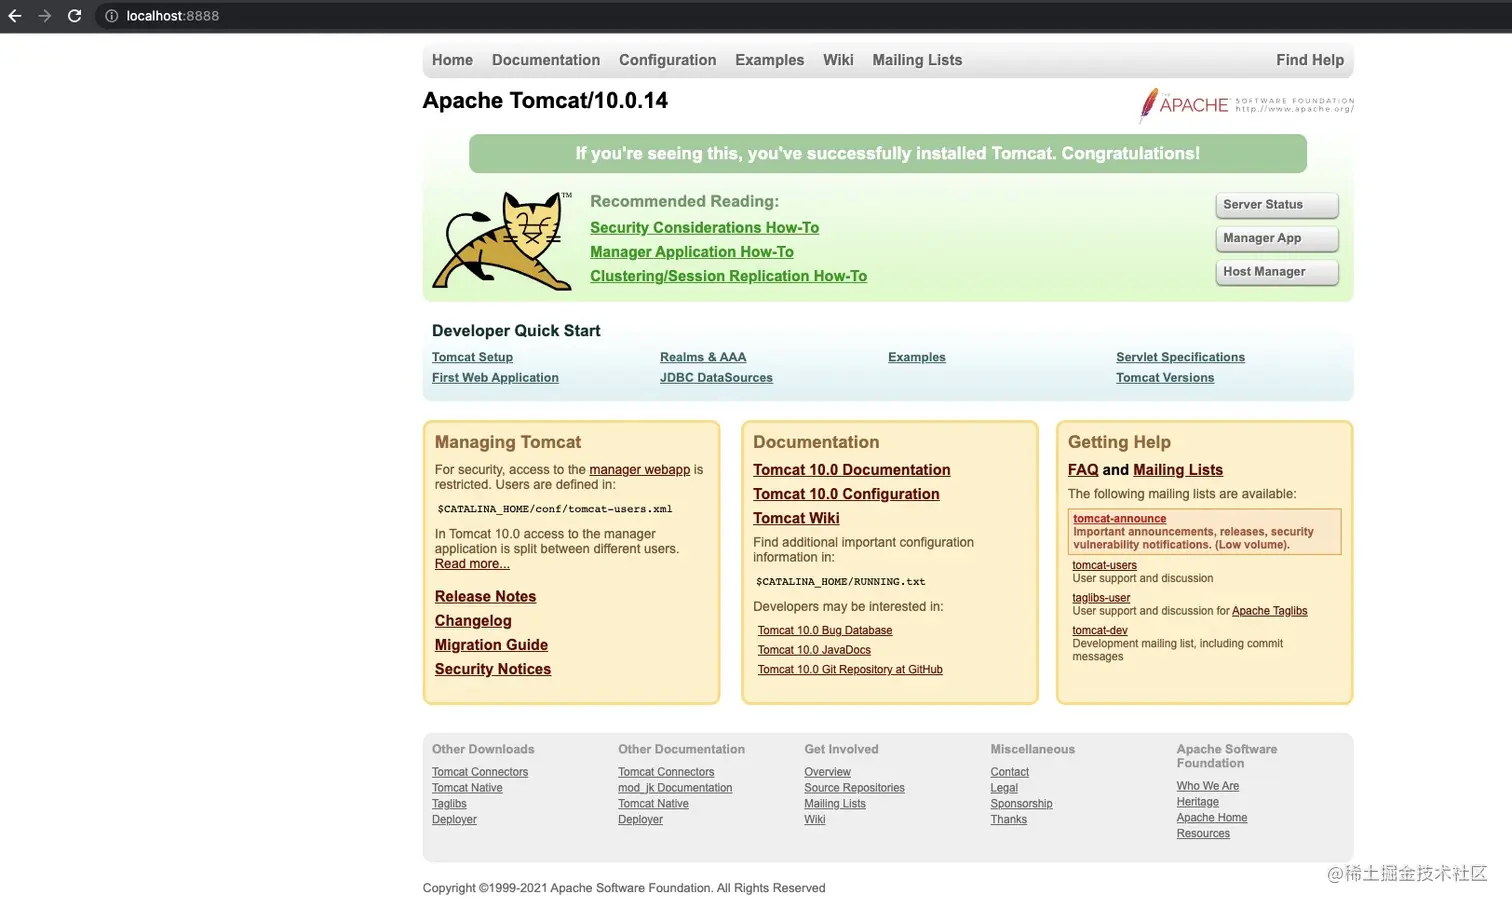
Task: Open the Home menu item
Action: pos(452,60)
